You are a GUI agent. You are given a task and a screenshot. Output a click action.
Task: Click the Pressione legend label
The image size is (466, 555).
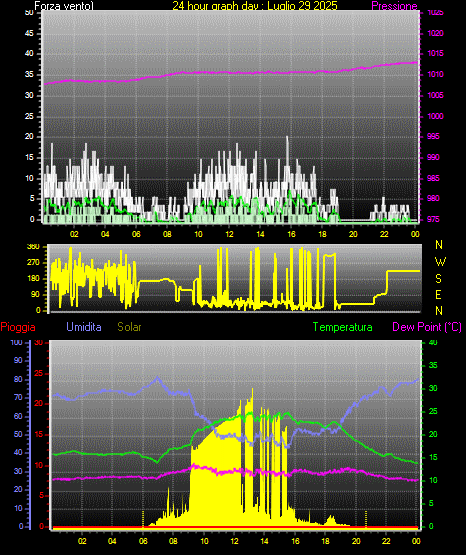(x=394, y=6)
